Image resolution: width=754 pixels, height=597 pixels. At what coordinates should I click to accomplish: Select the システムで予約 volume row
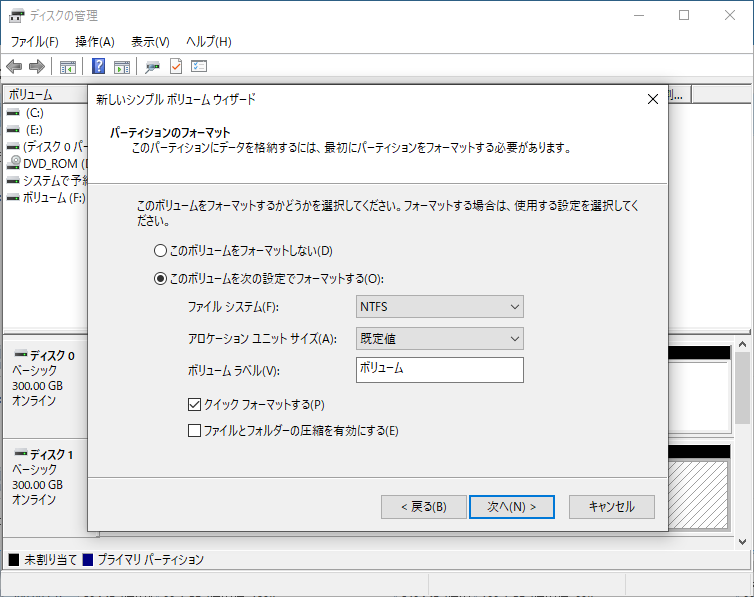click(x=47, y=181)
